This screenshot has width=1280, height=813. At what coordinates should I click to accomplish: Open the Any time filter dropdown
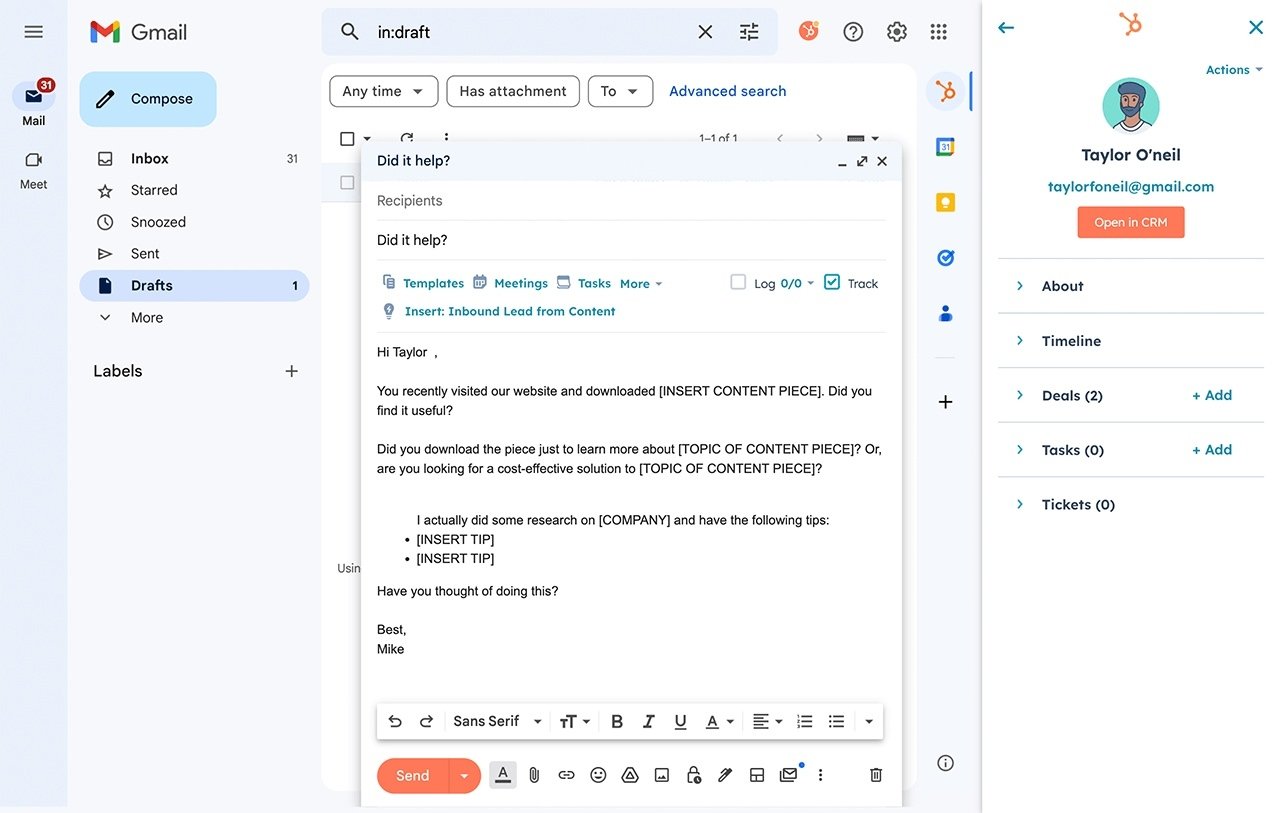pos(383,91)
